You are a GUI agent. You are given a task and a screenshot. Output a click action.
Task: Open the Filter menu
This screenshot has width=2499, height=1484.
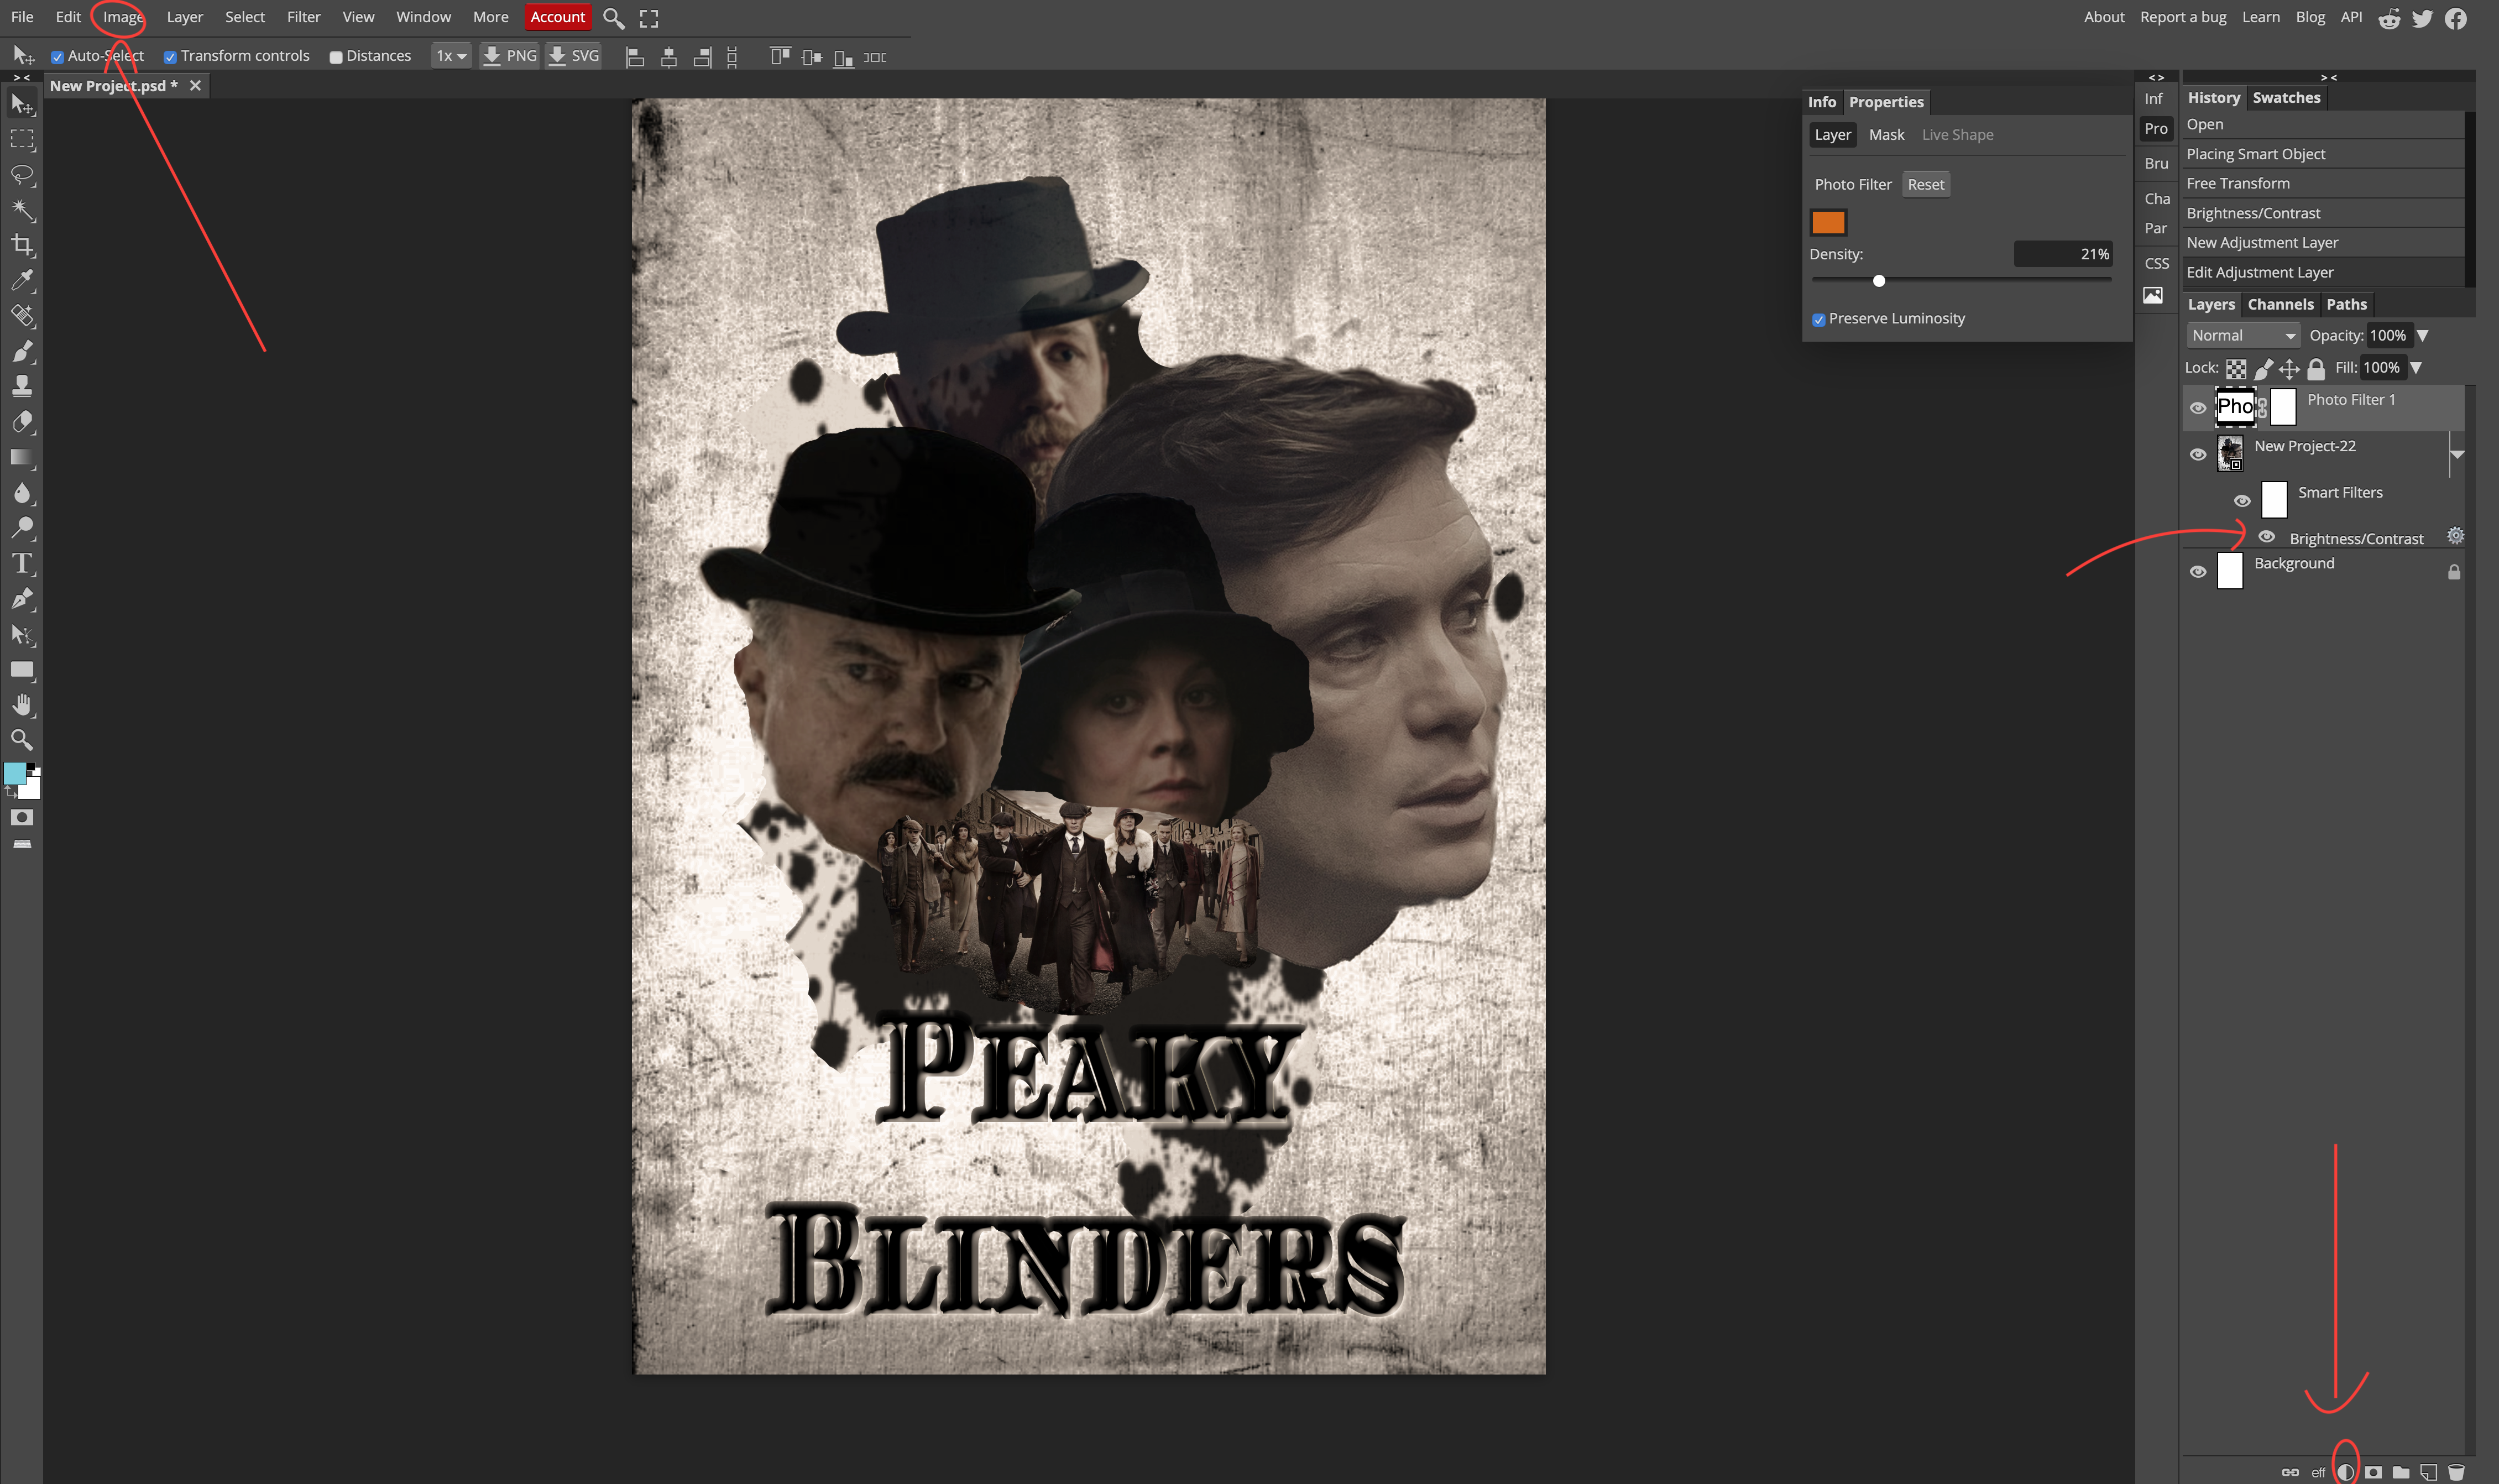[304, 17]
